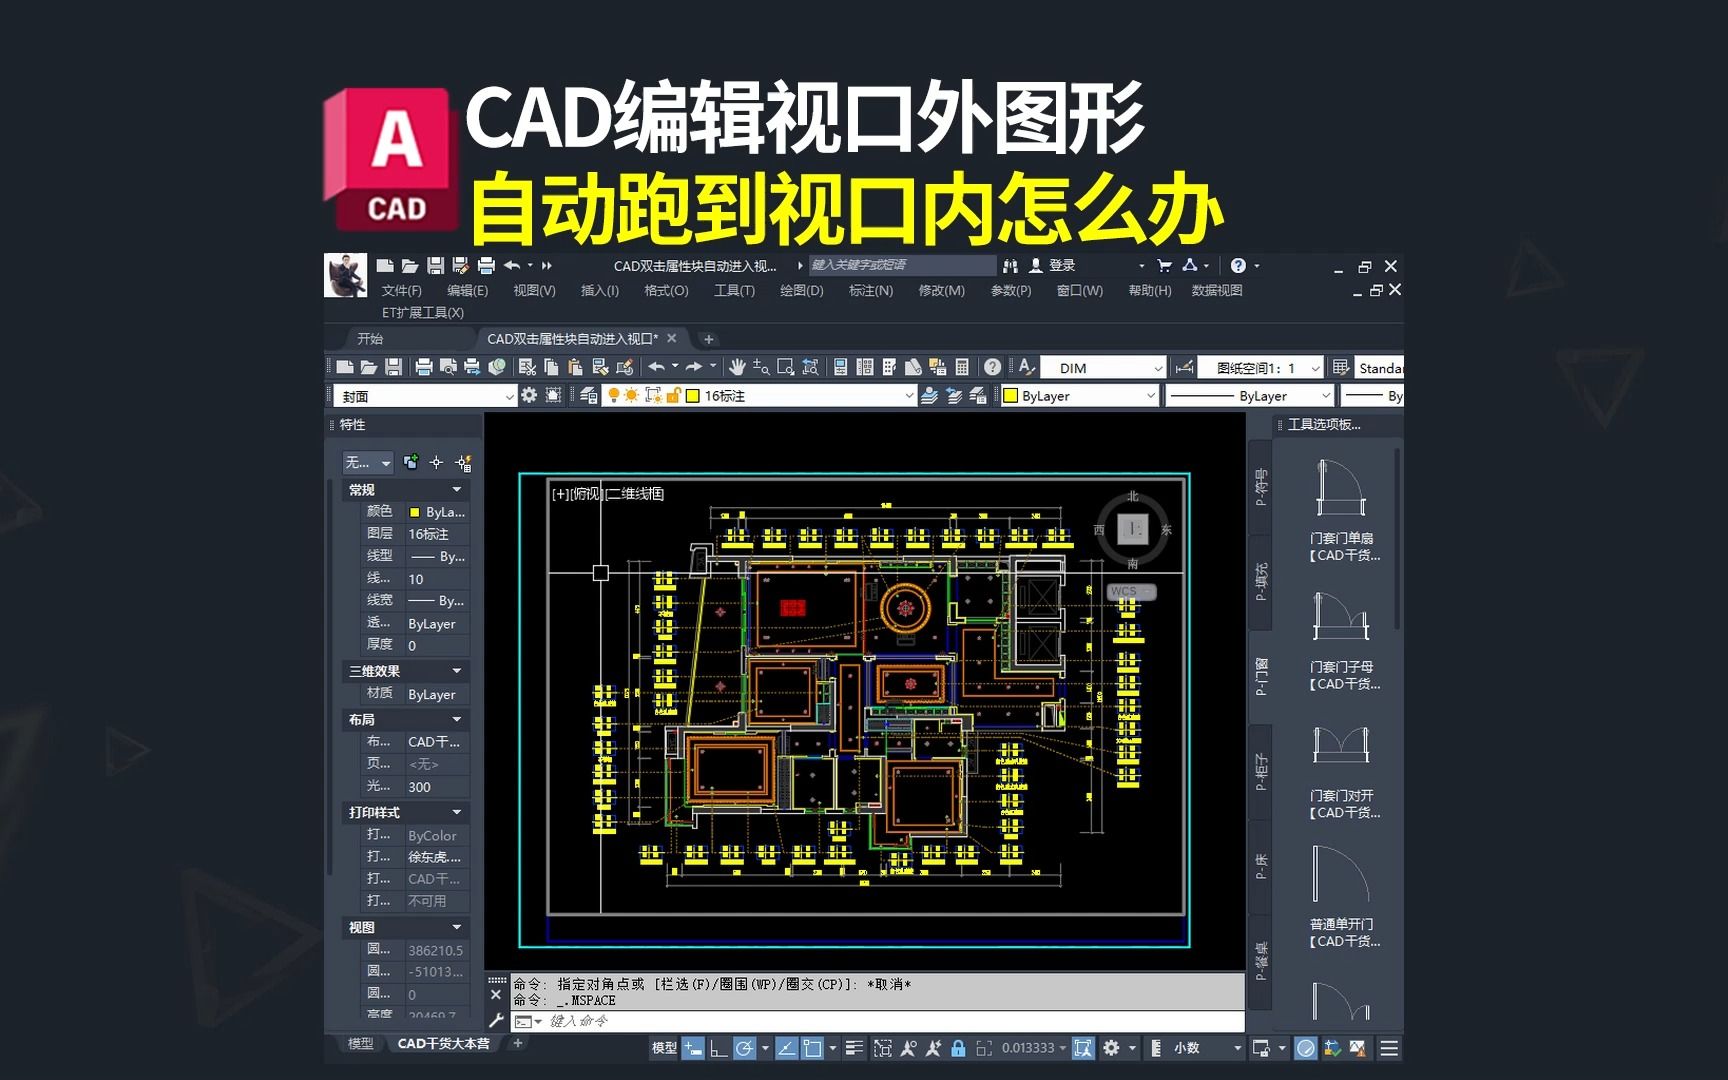Click yellow color swatch in 颜色 property

pyautogui.click(x=414, y=512)
